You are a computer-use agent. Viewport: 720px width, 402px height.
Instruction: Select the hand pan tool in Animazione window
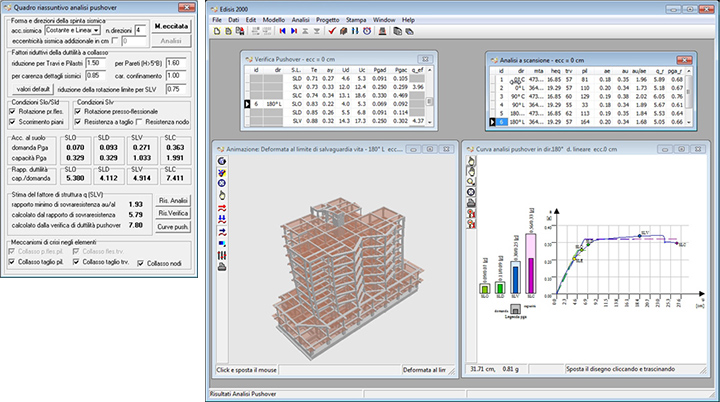[x=222, y=195]
